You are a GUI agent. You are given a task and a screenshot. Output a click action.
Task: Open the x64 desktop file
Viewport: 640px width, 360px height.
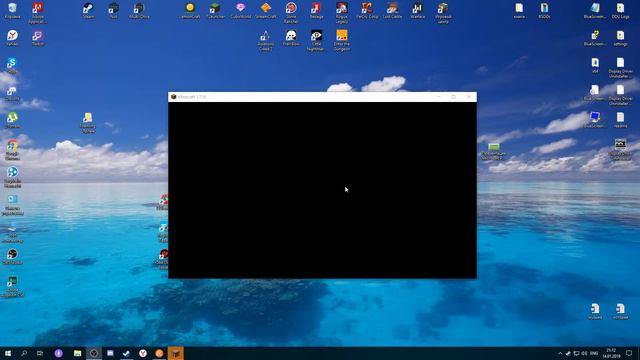point(595,65)
